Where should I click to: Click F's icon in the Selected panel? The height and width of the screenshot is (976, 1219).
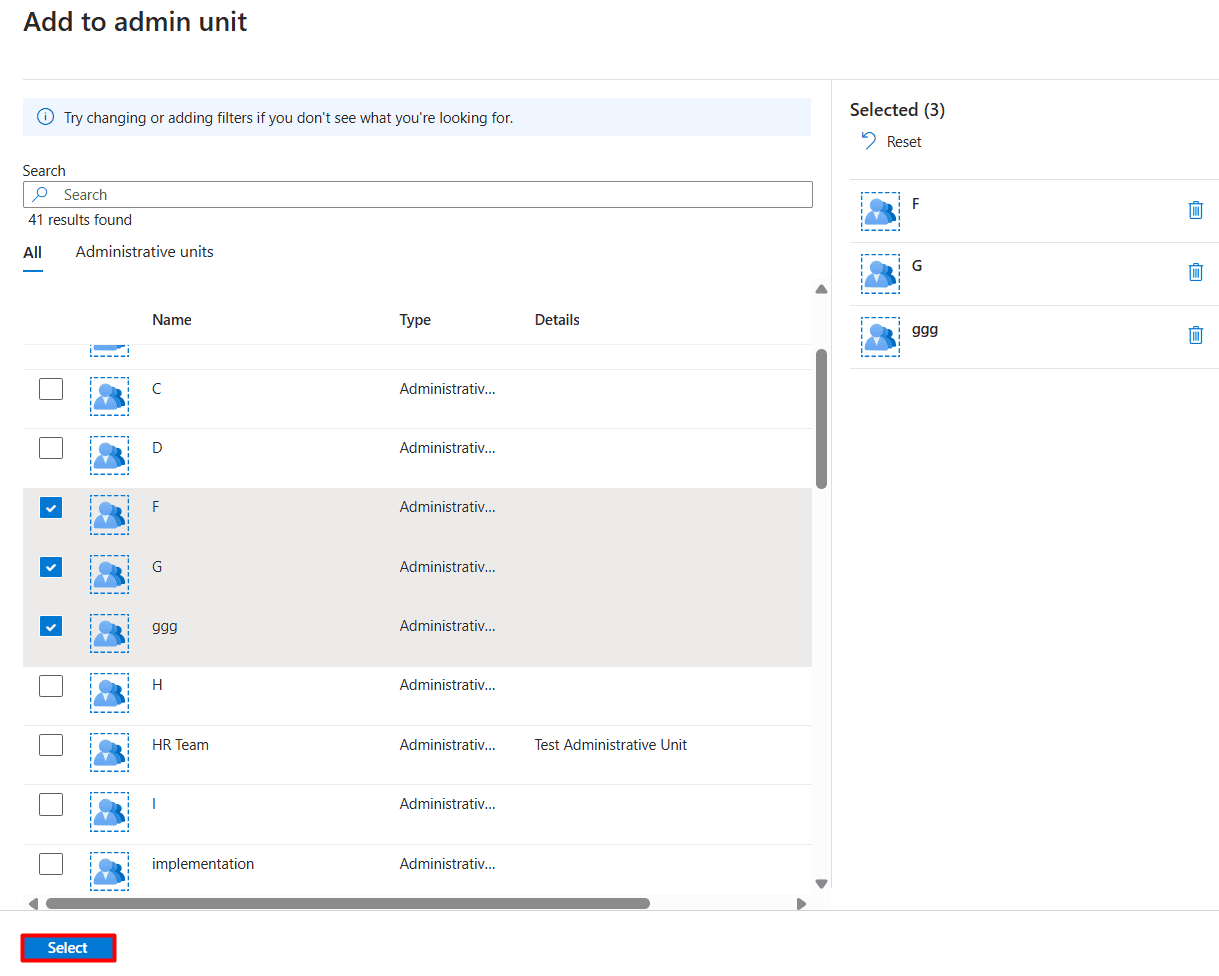tap(880, 211)
